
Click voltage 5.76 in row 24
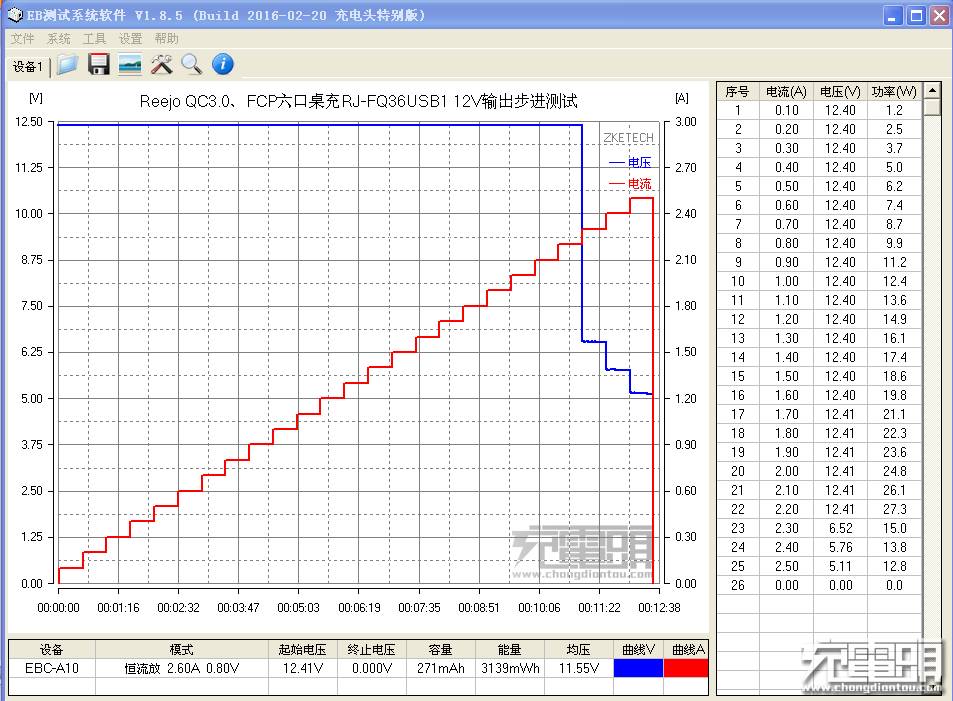[x=840, y=547]
